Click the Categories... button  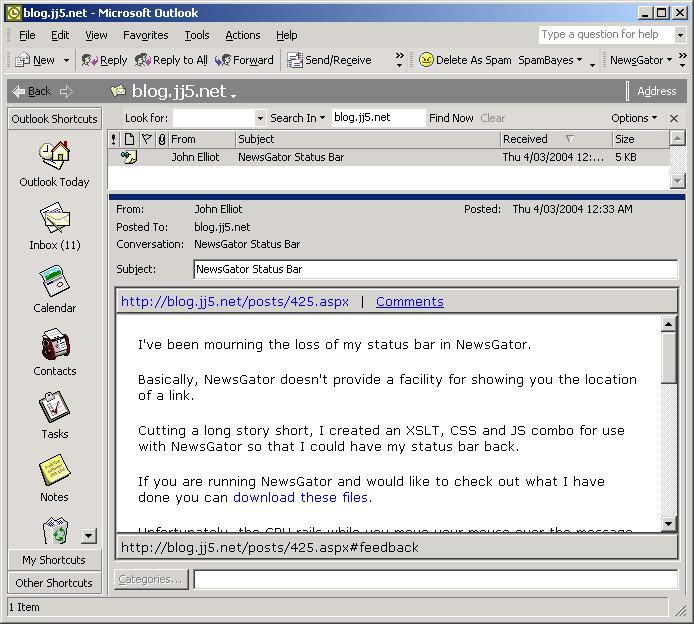pos(150,579)
